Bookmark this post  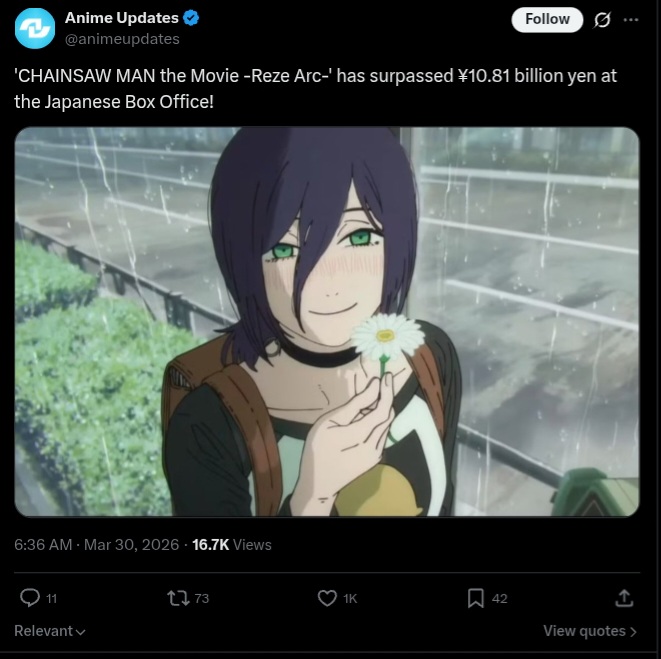click(x=476, y=598)
